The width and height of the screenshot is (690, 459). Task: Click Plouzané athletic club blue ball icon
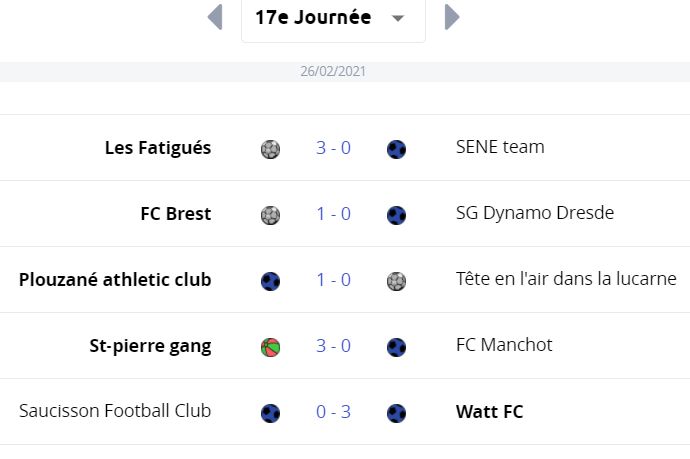point(270,281)
